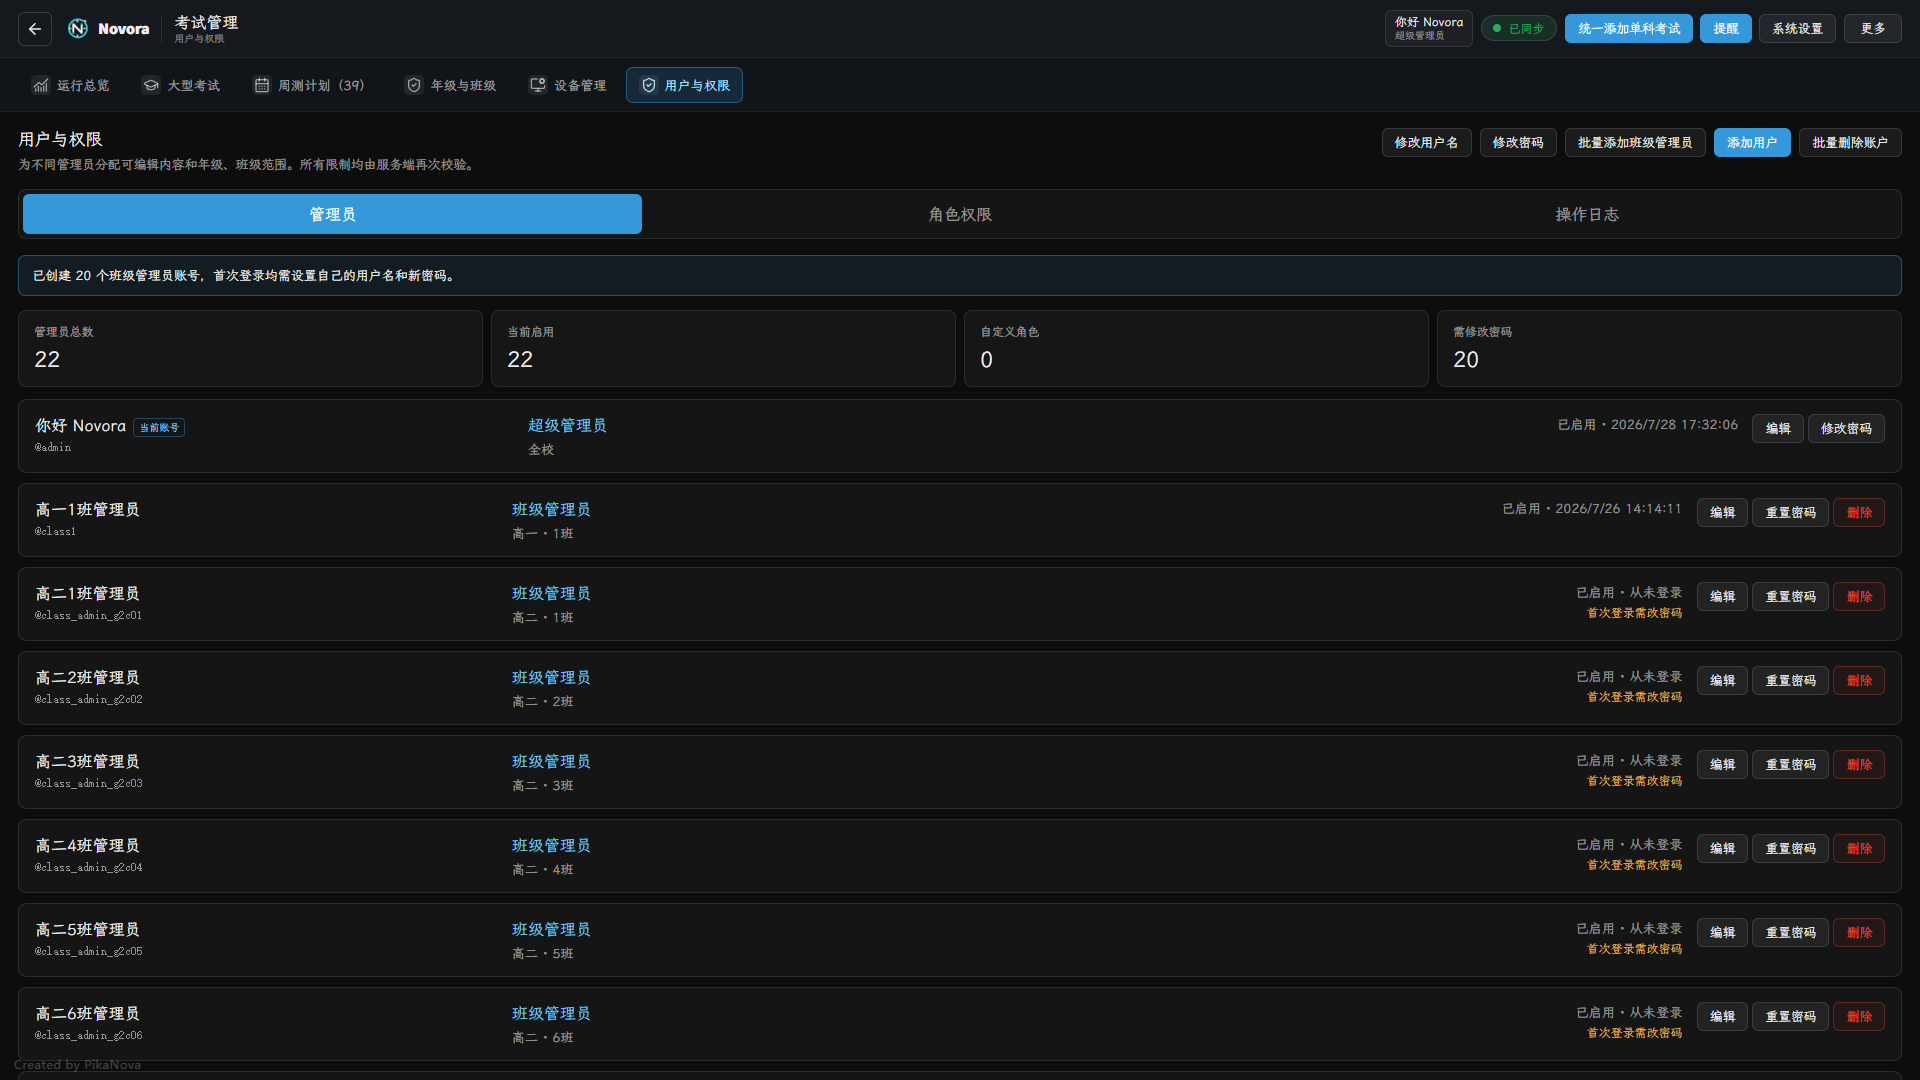Open 周测计划 via its calendar icon
This screenshot has height=1080, width=1920.
[262, 85]
